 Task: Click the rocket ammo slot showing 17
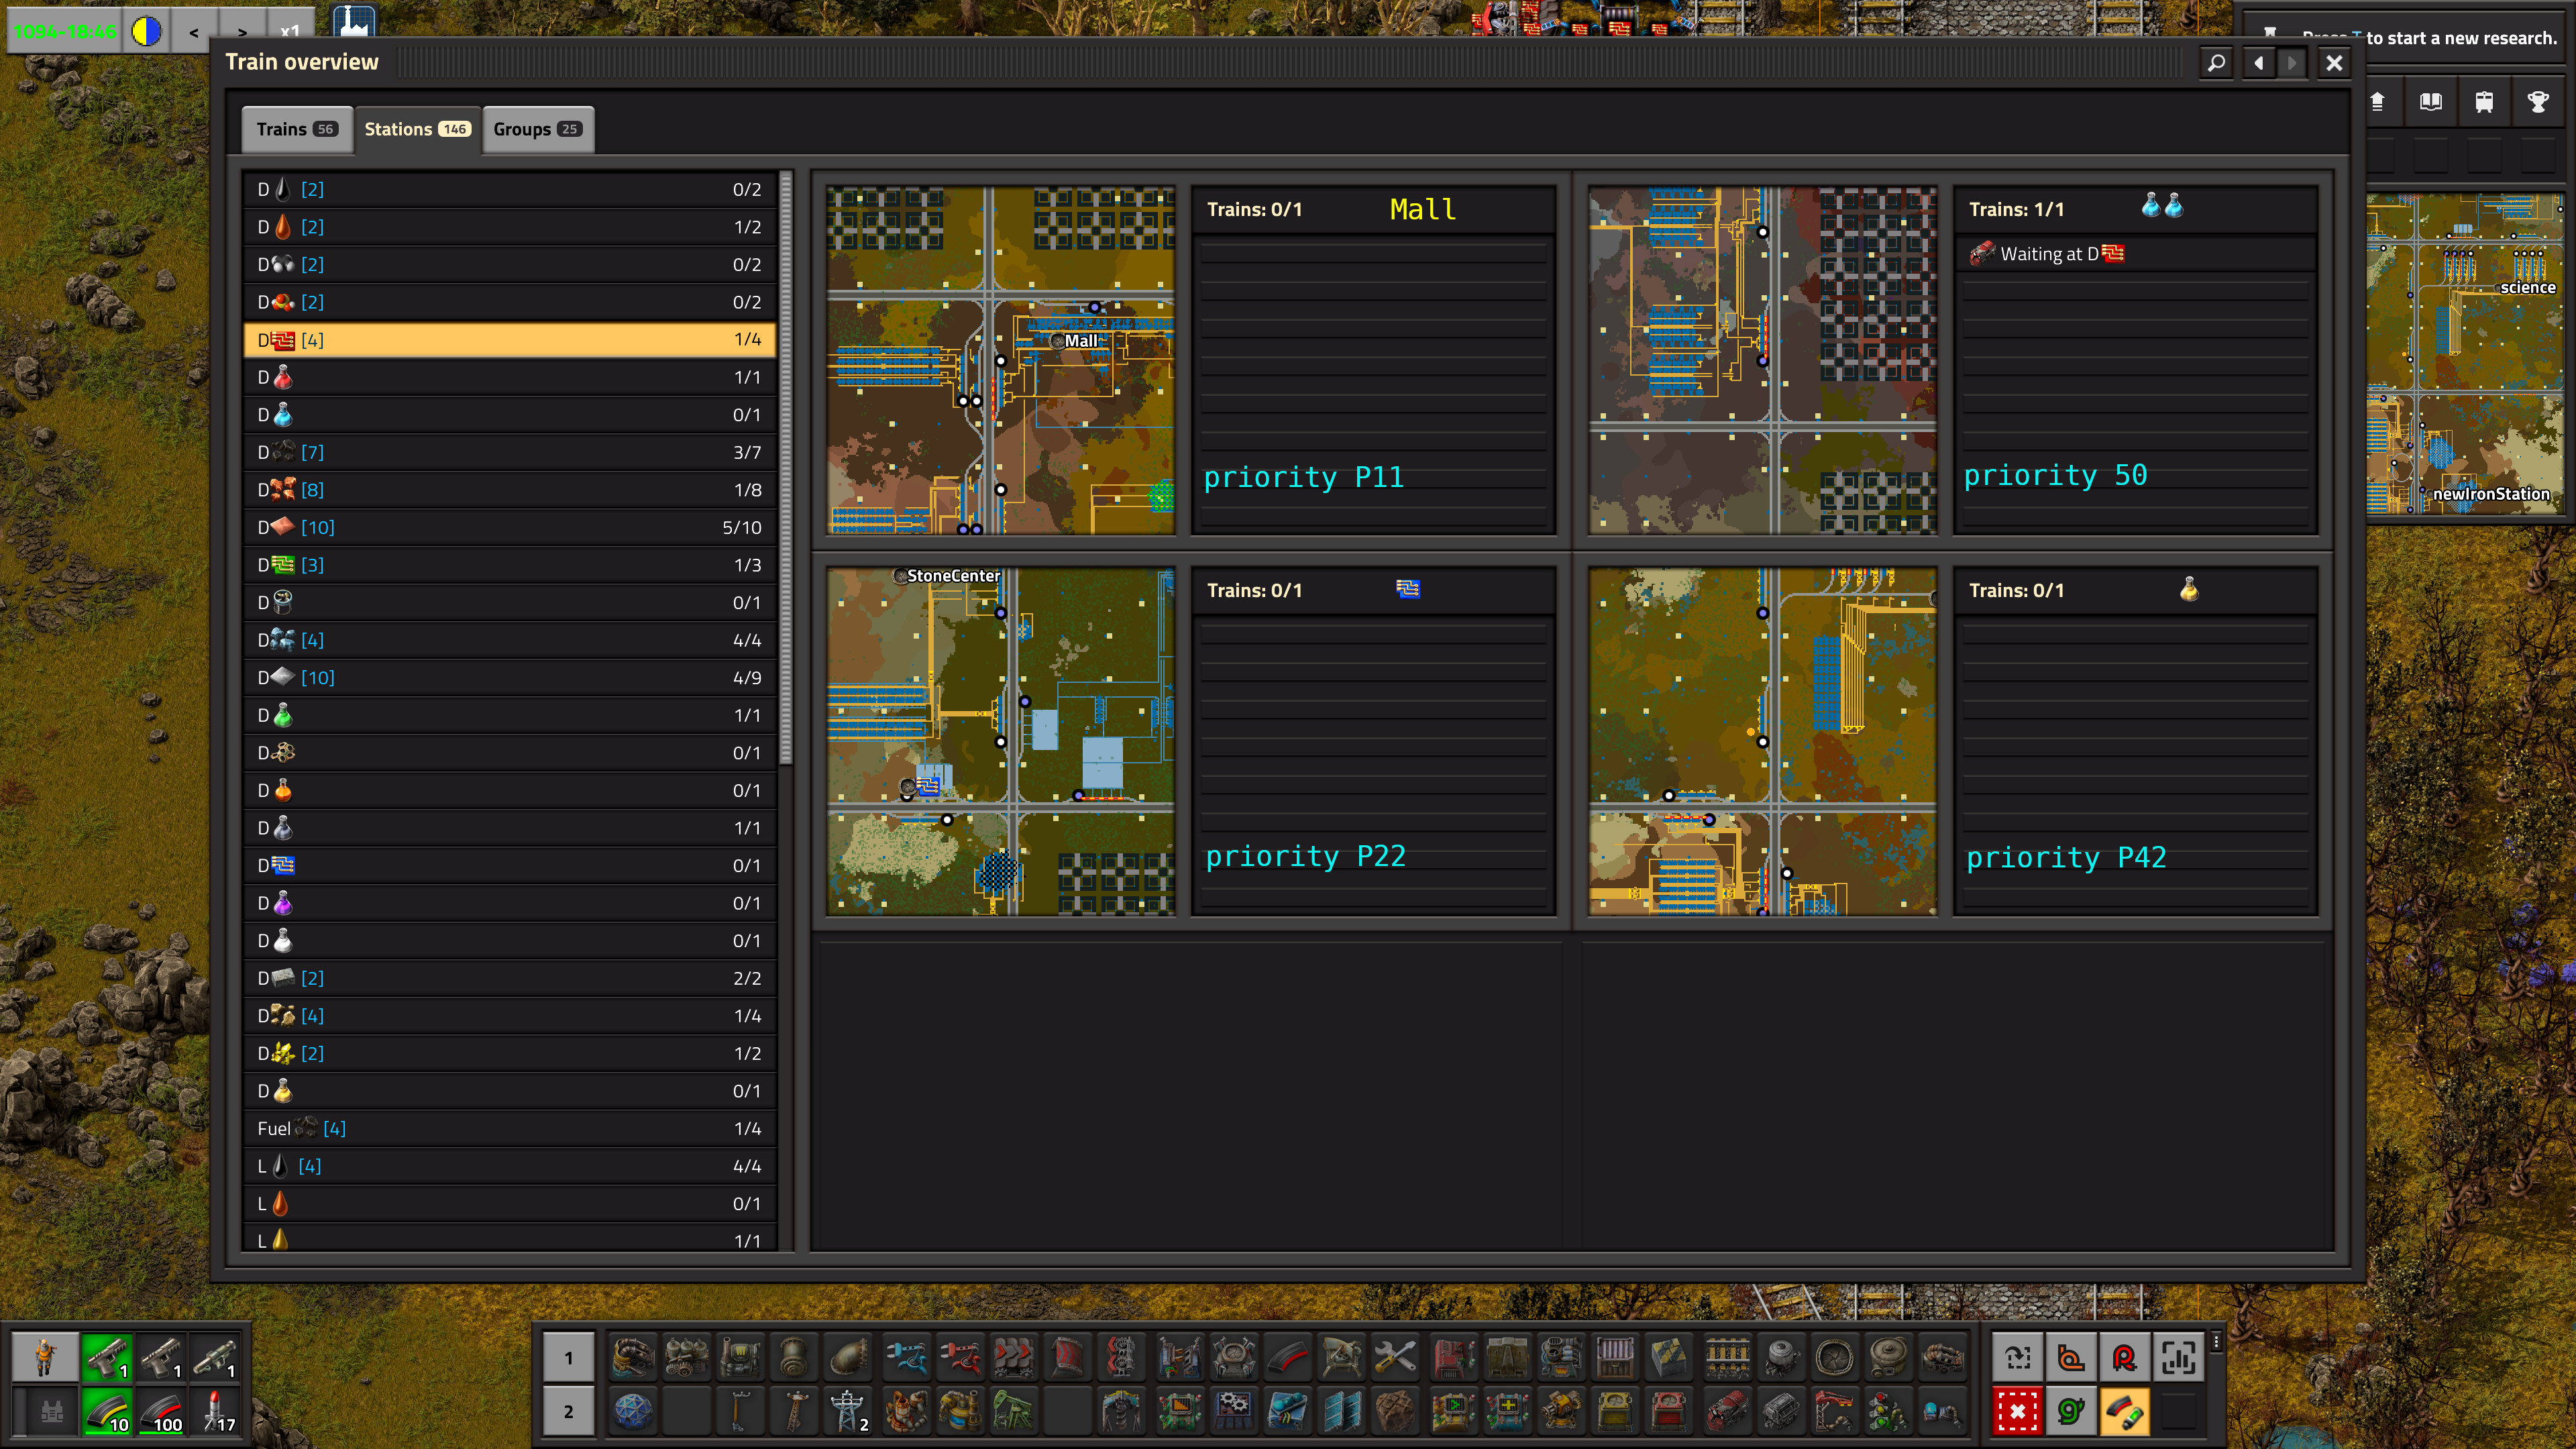click(214, 1411)
